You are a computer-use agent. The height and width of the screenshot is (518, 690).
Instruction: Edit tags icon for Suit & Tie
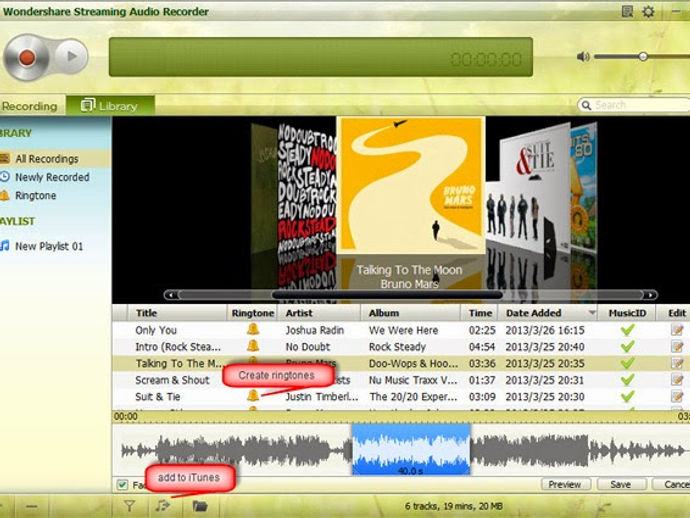tap(677, 397)
